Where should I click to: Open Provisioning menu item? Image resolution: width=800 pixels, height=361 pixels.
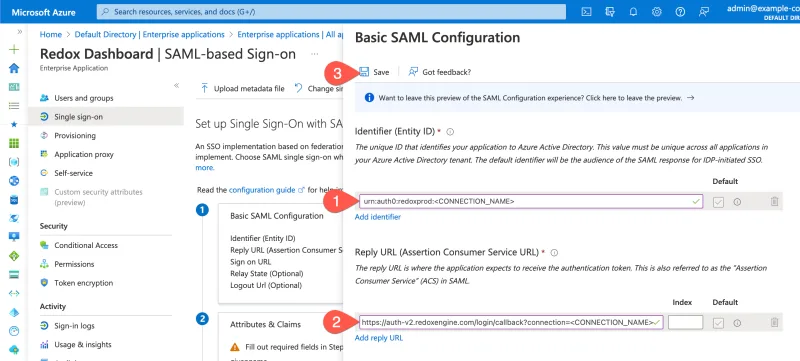click(x=74, y=136)
